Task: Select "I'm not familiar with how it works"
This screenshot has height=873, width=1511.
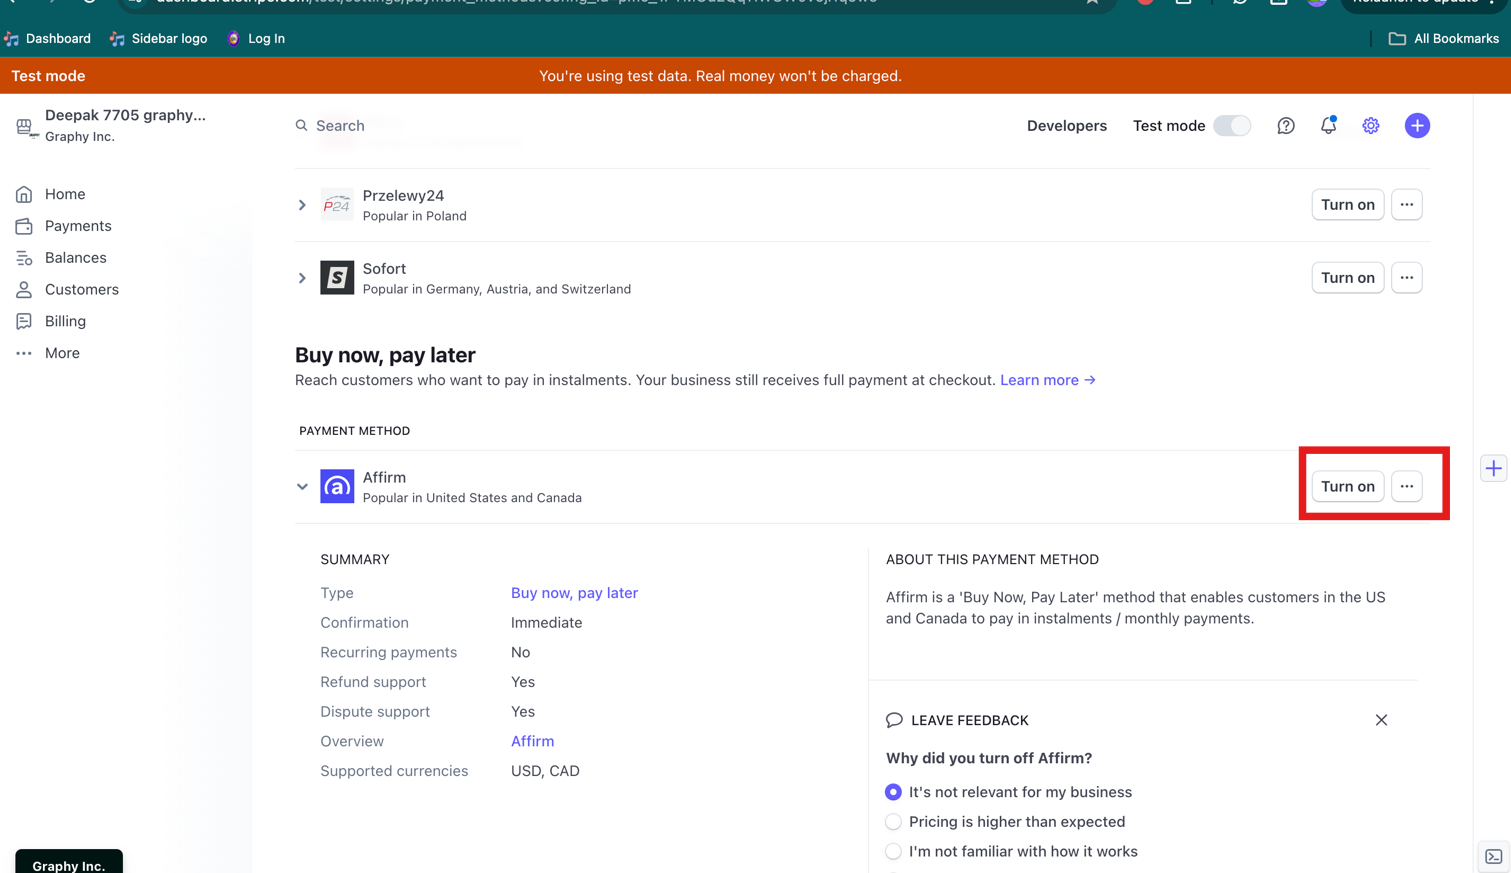Action: (x=893, y=852)
